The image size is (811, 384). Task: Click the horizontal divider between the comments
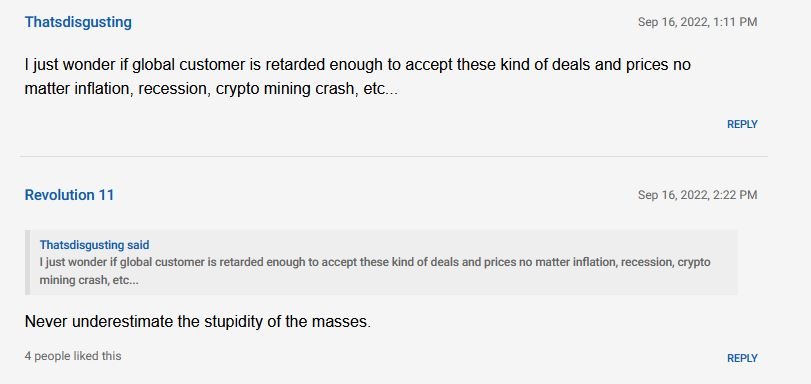coord(394,156)
